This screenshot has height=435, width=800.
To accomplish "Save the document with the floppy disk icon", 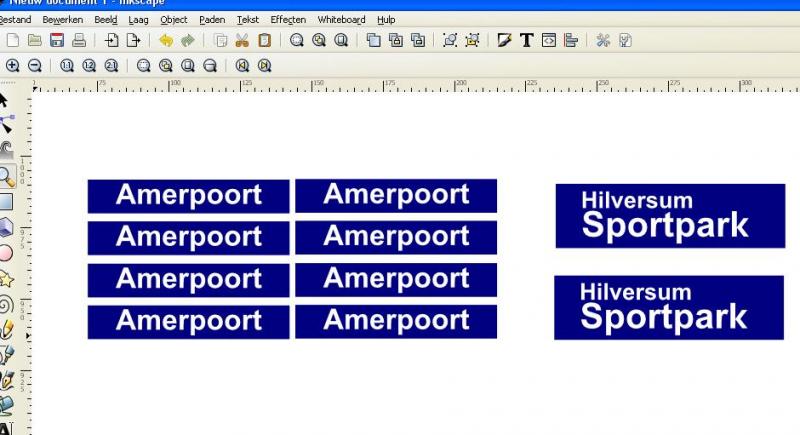I will point(57,40).
